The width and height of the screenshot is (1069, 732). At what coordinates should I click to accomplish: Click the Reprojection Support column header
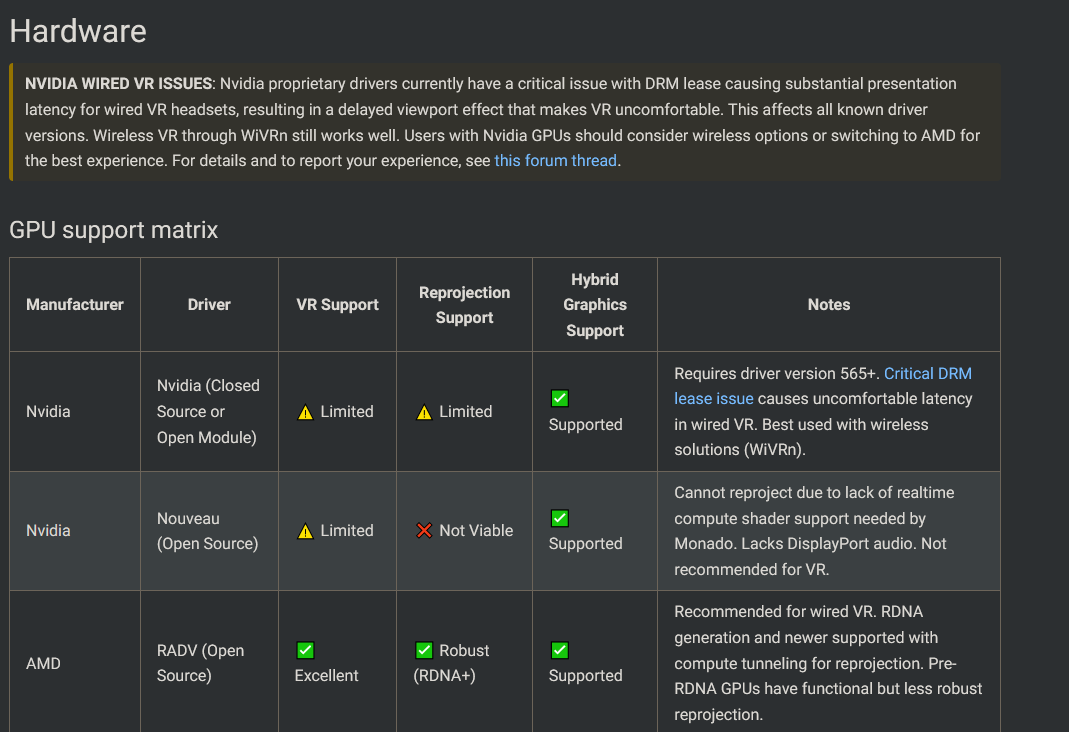(464, 305)
